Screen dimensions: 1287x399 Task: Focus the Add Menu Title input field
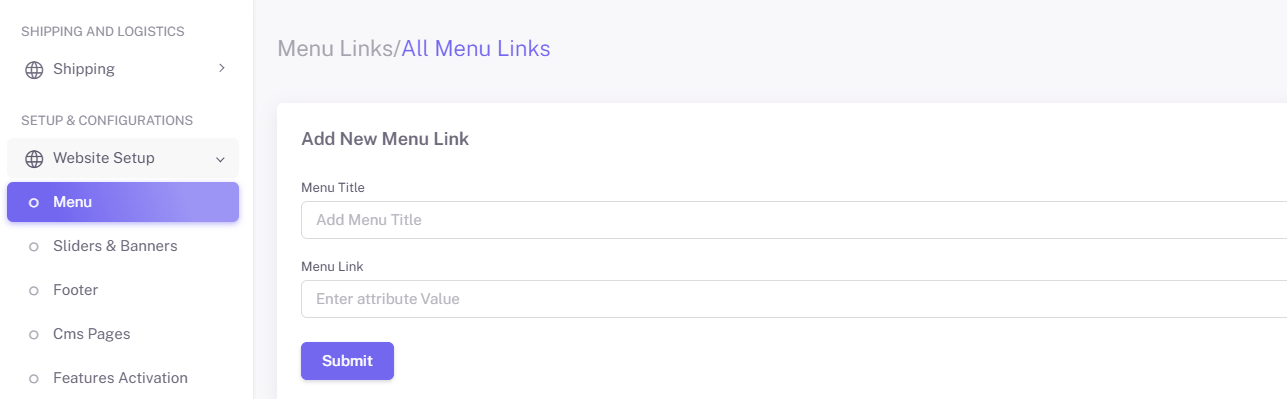pos(794,220)
